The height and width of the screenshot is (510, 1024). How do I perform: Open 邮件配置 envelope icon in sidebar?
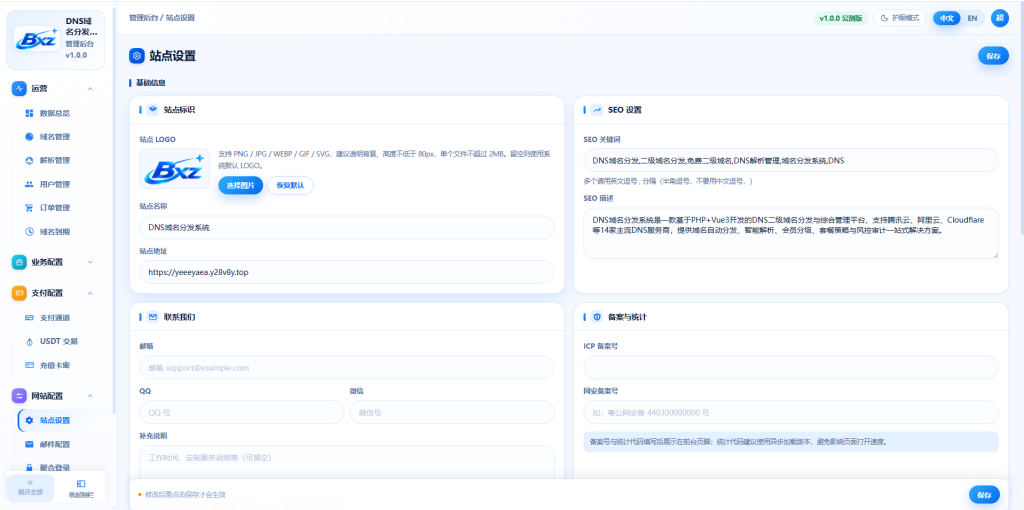29,444
